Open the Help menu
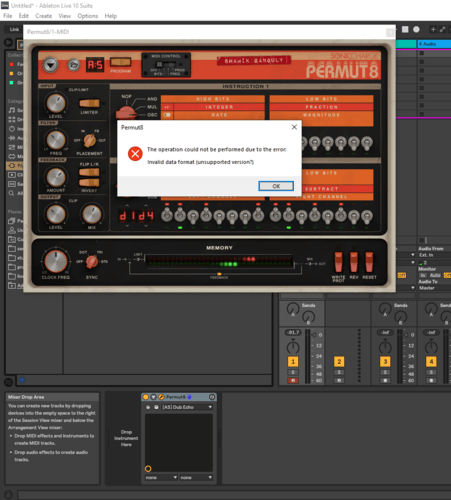The height and width of the screenshot is (500, 451). (111, 16)
